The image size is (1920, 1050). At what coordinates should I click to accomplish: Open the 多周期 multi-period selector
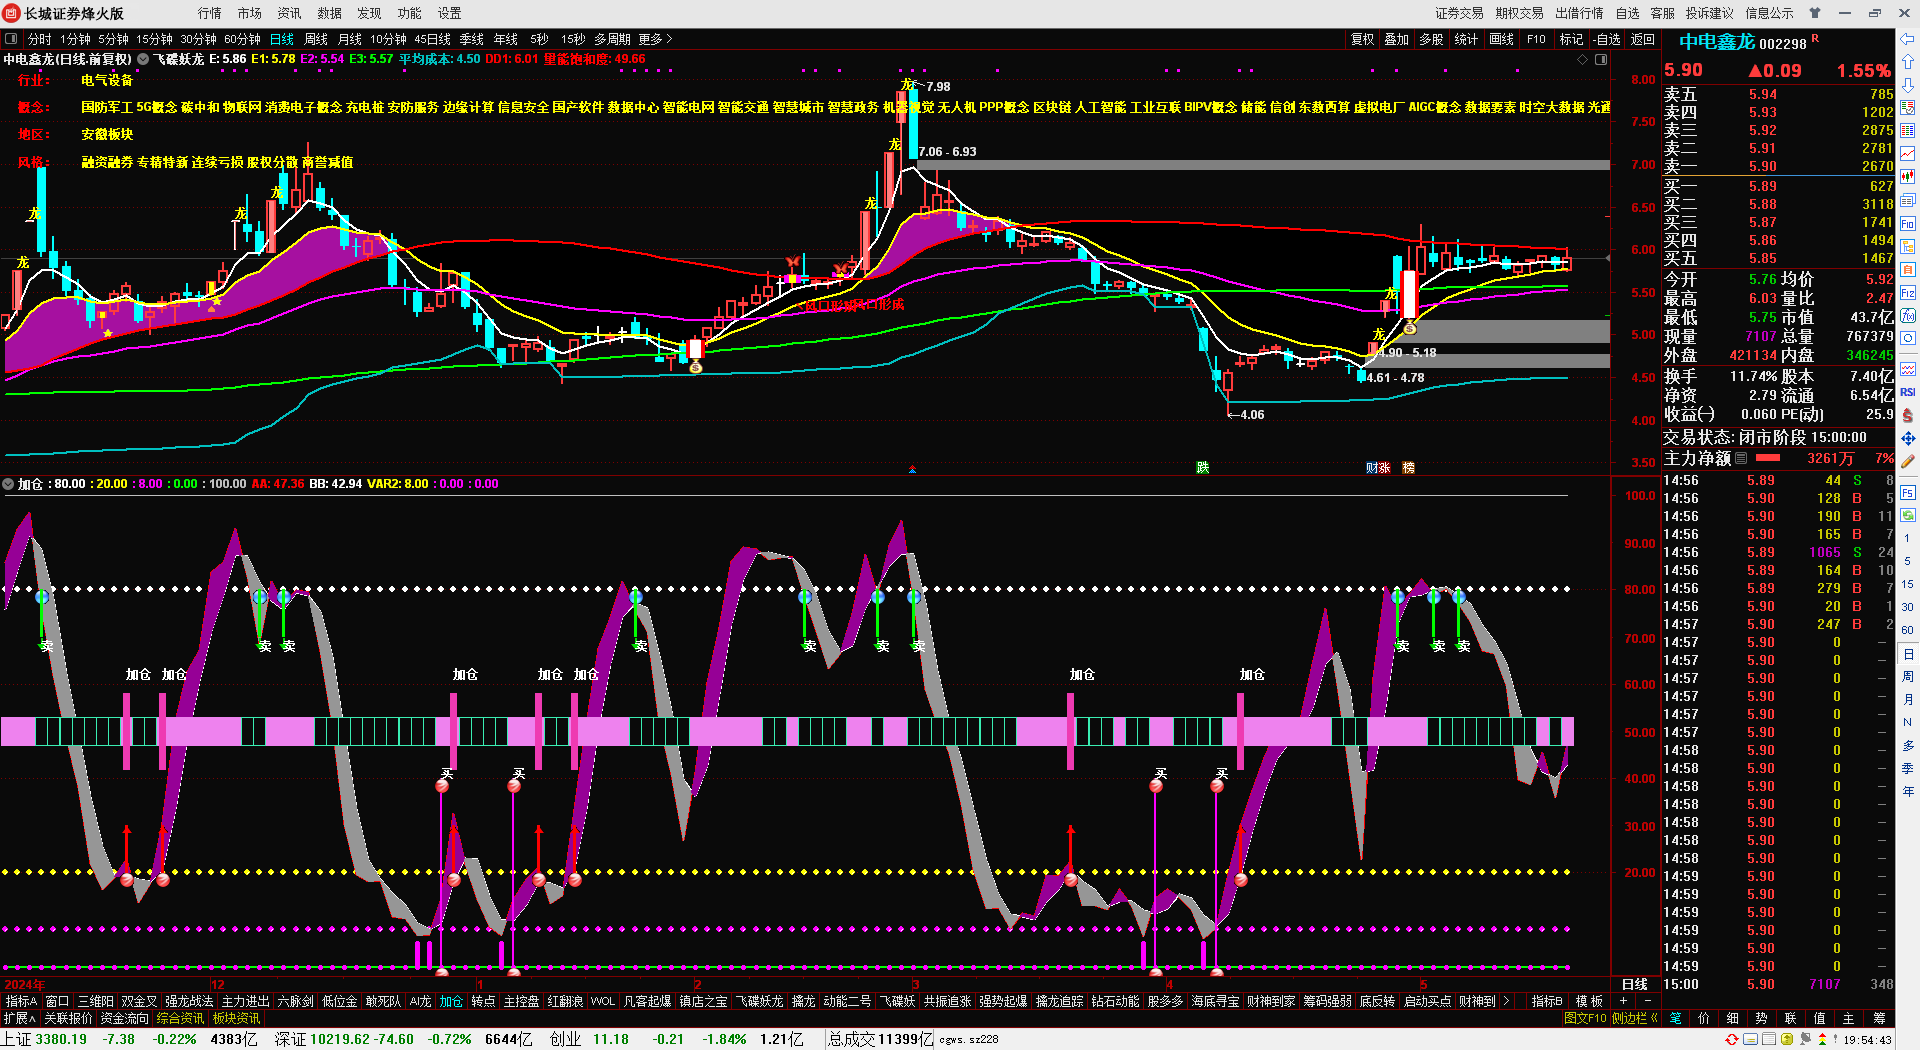(x=612, y=39)
